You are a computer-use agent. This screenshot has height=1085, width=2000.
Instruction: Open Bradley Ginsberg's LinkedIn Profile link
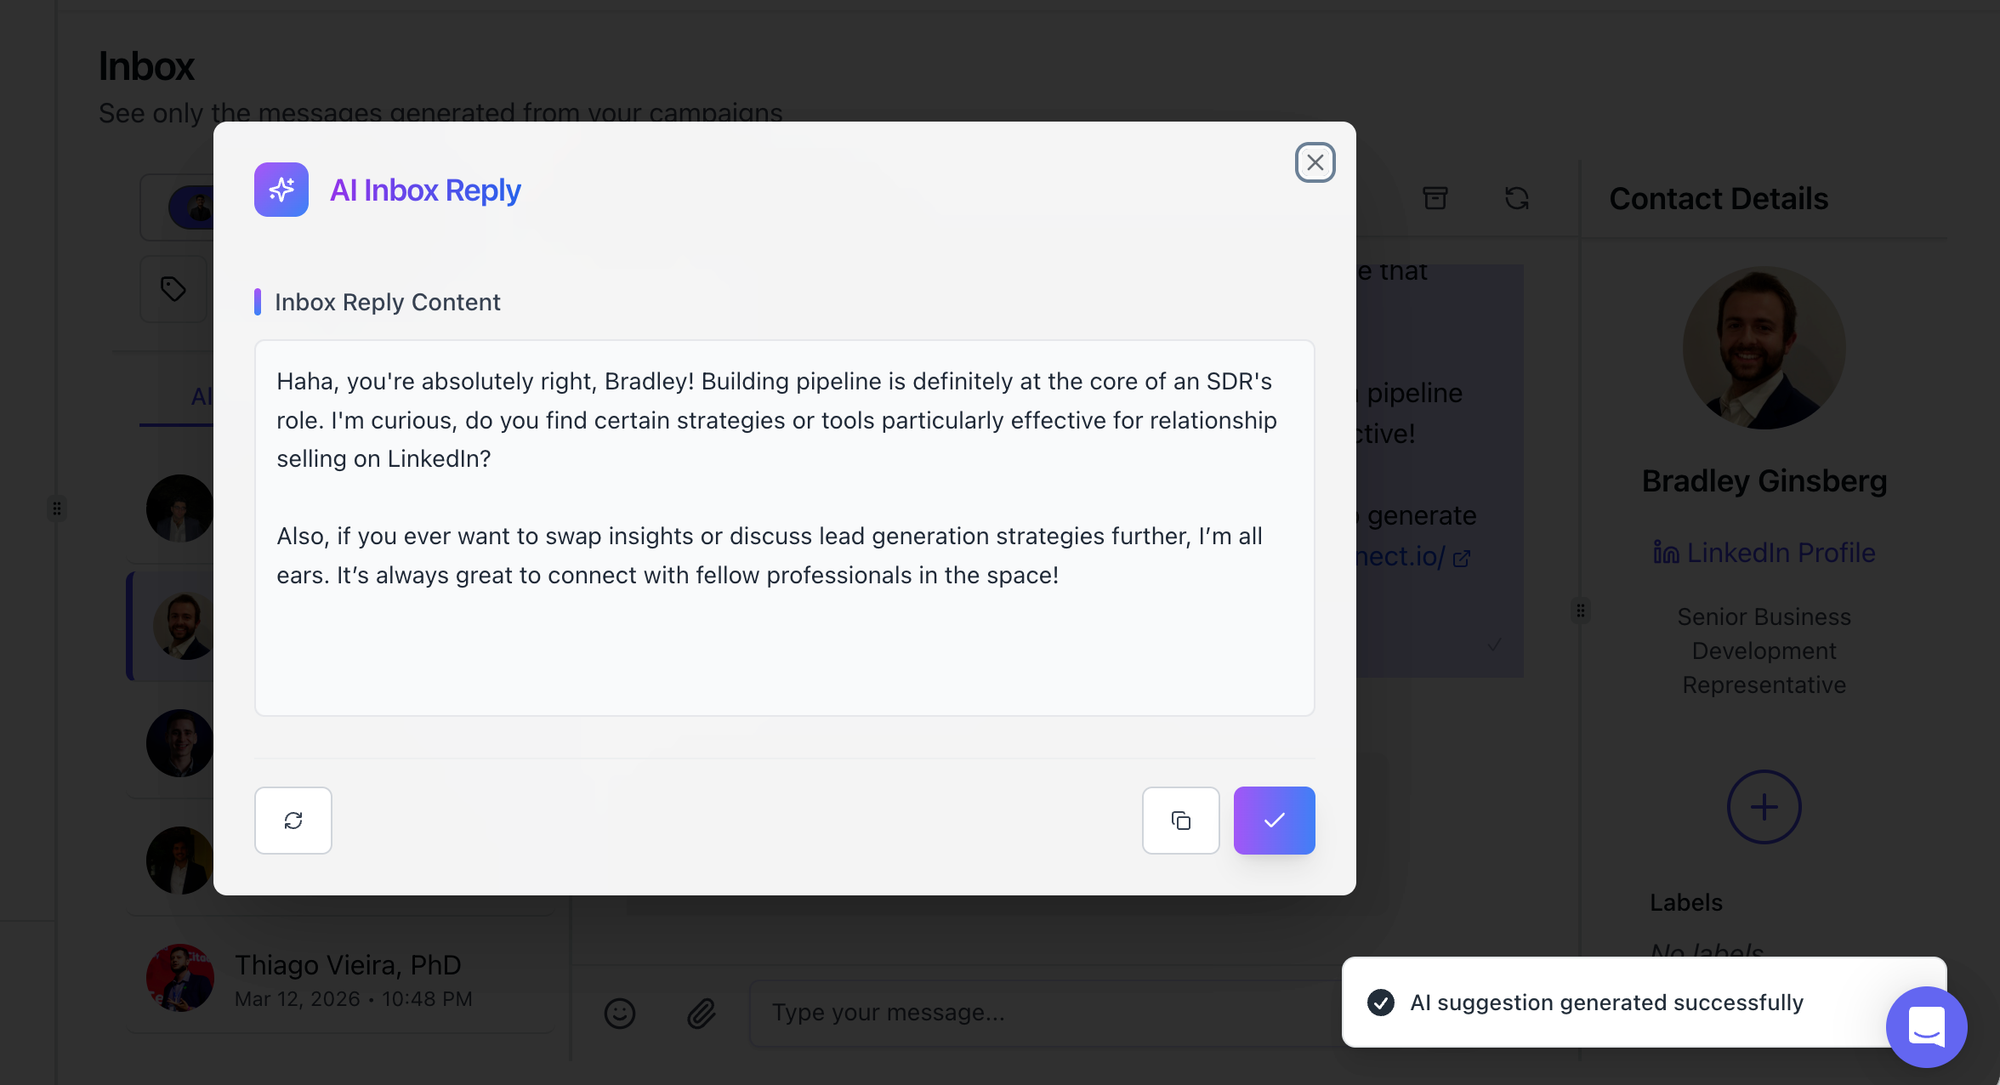coord(1765,552)
